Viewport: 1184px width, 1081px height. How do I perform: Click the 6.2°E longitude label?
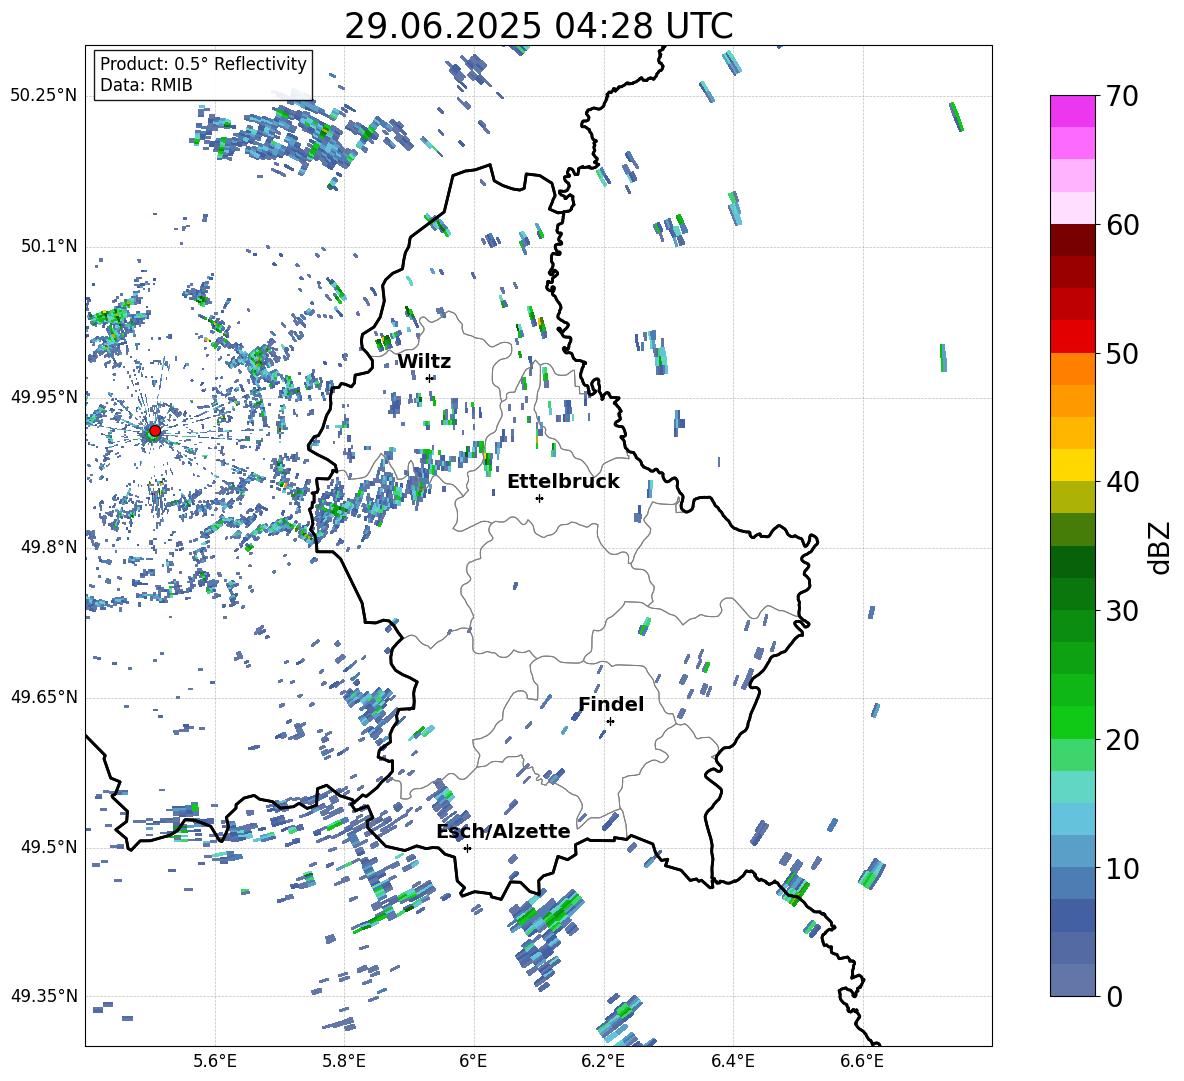point(603,1061)
